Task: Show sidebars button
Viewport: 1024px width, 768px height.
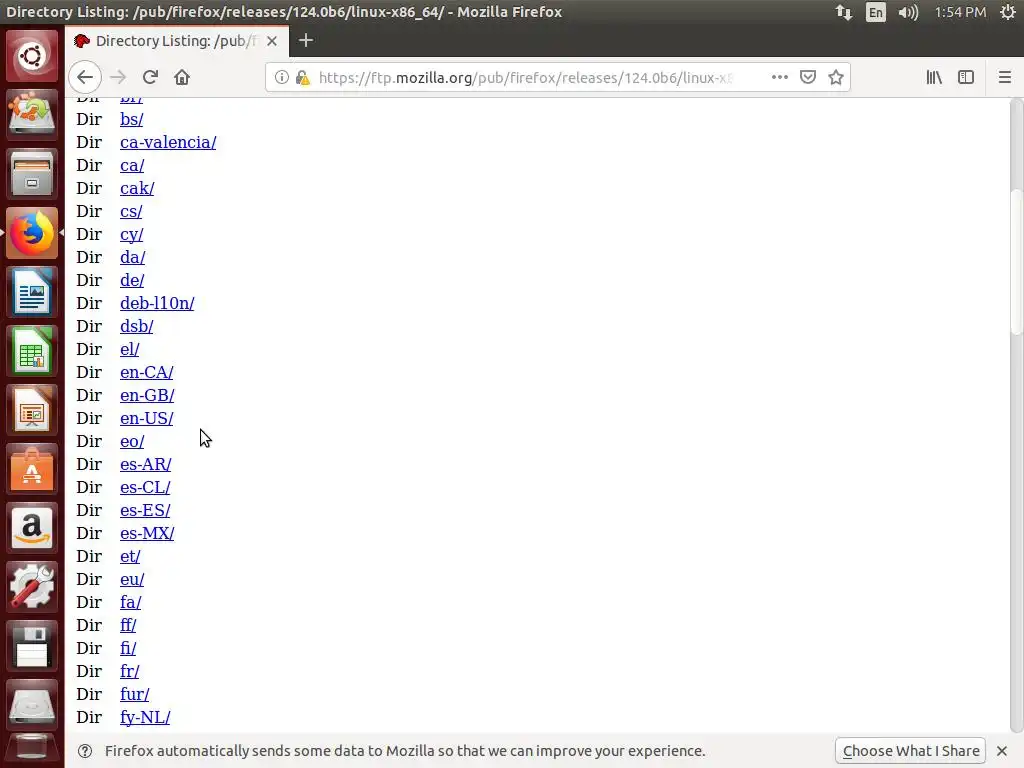Action: tap(966, 77)
